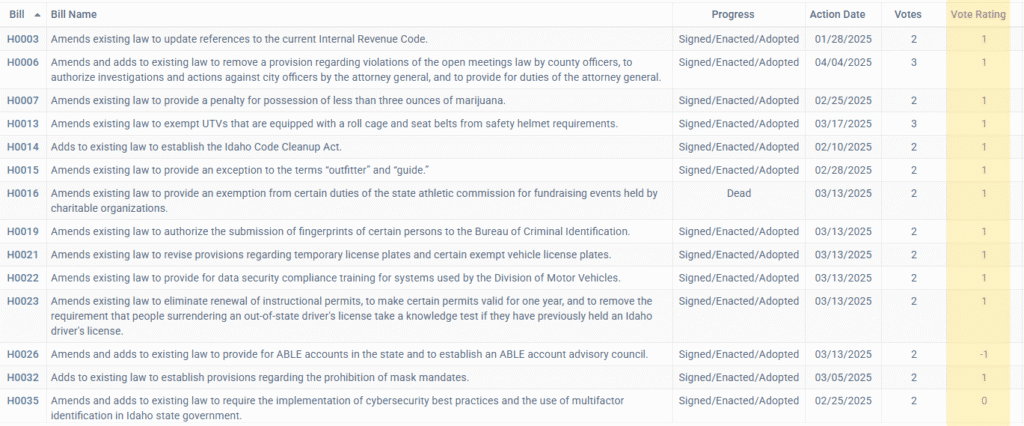The width and height of the screenshot is (1024, 426).
Task: View bill H0032 mask mandates
Action: tap(22, 378)
